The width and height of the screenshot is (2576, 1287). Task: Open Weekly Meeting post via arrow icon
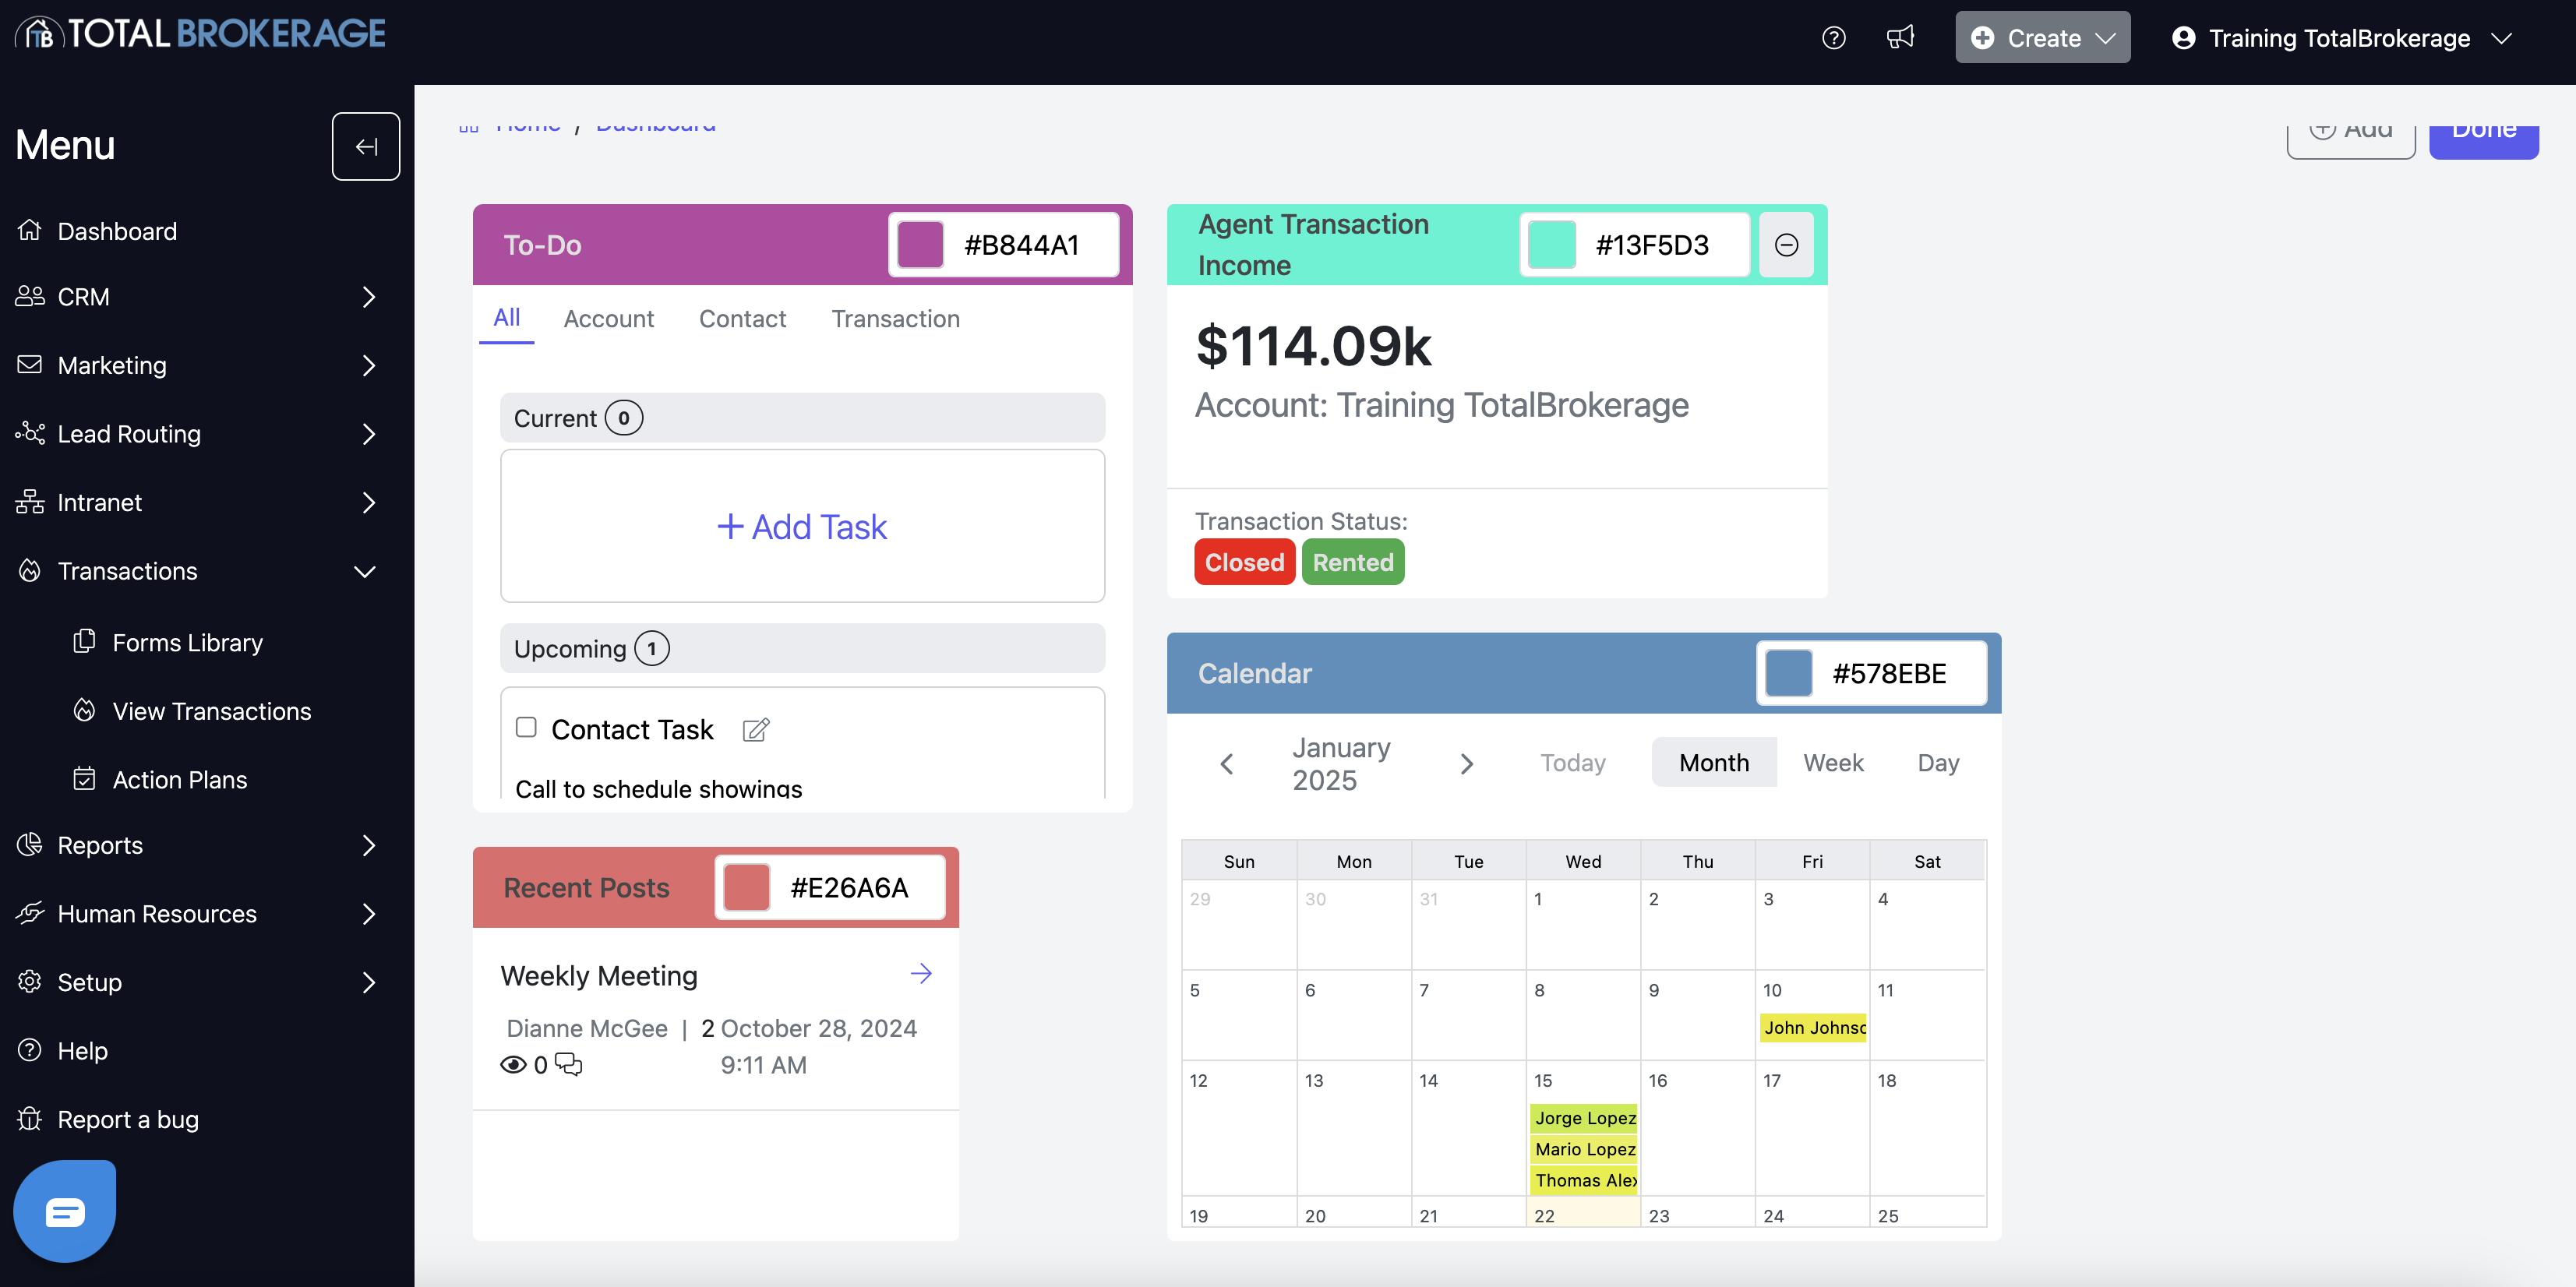921,974
